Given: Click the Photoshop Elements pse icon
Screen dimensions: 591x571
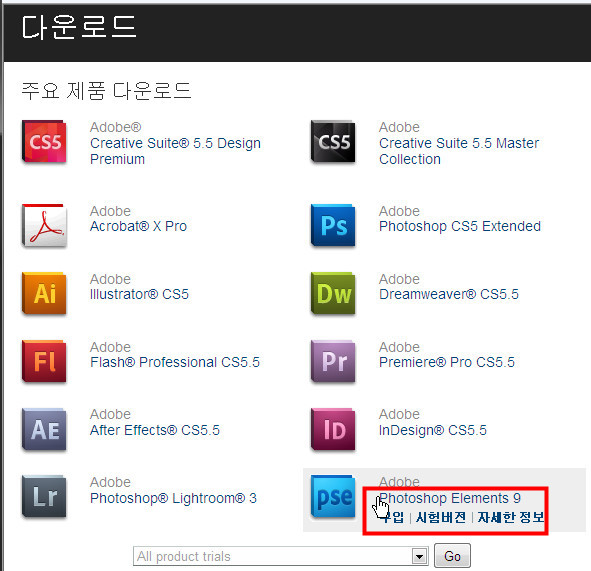Looking at the screenshot, I should (333, 496).
